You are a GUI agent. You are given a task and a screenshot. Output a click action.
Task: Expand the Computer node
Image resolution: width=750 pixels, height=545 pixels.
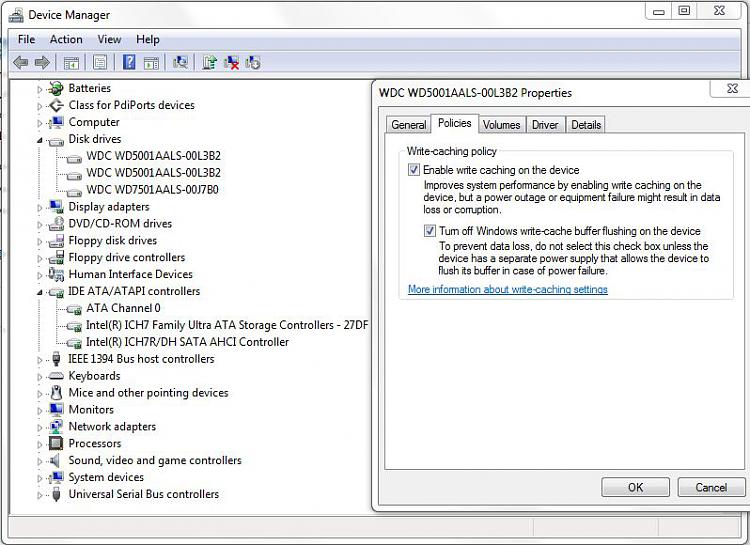click(x=40, y=123)
